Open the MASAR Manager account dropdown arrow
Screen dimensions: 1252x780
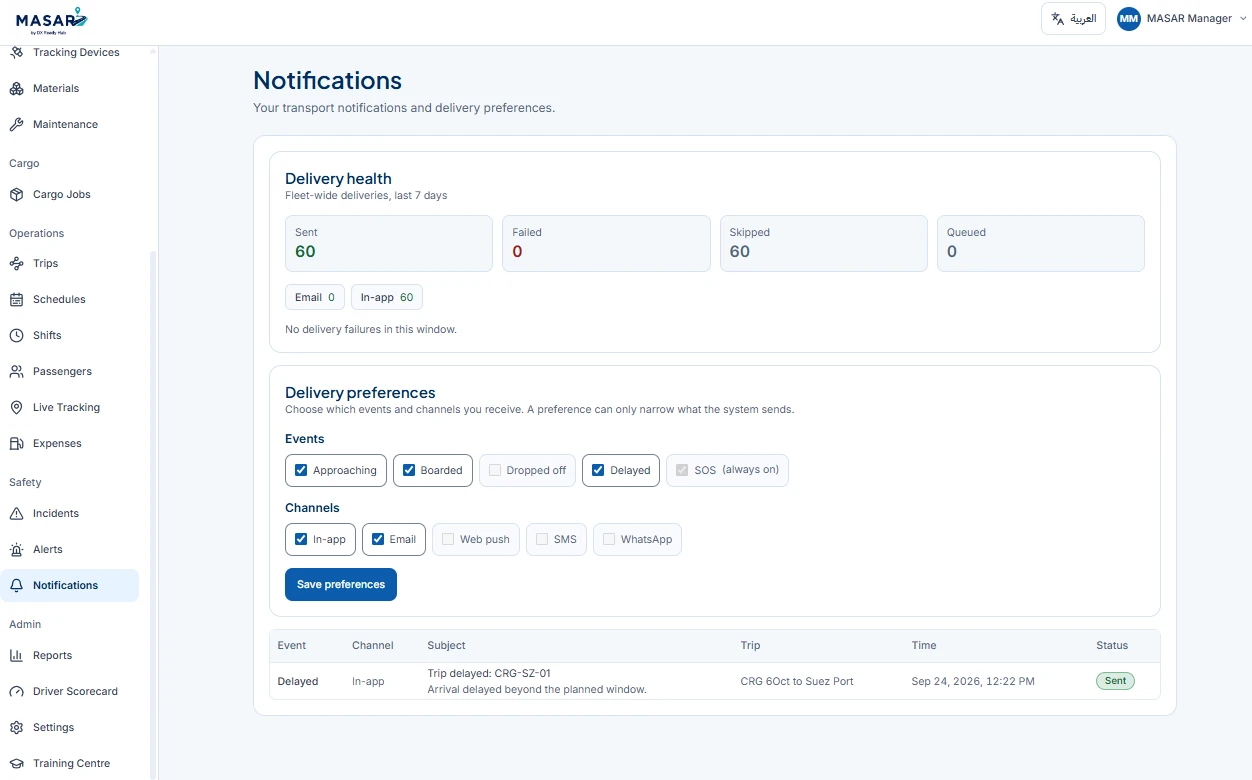point(1243,18)
